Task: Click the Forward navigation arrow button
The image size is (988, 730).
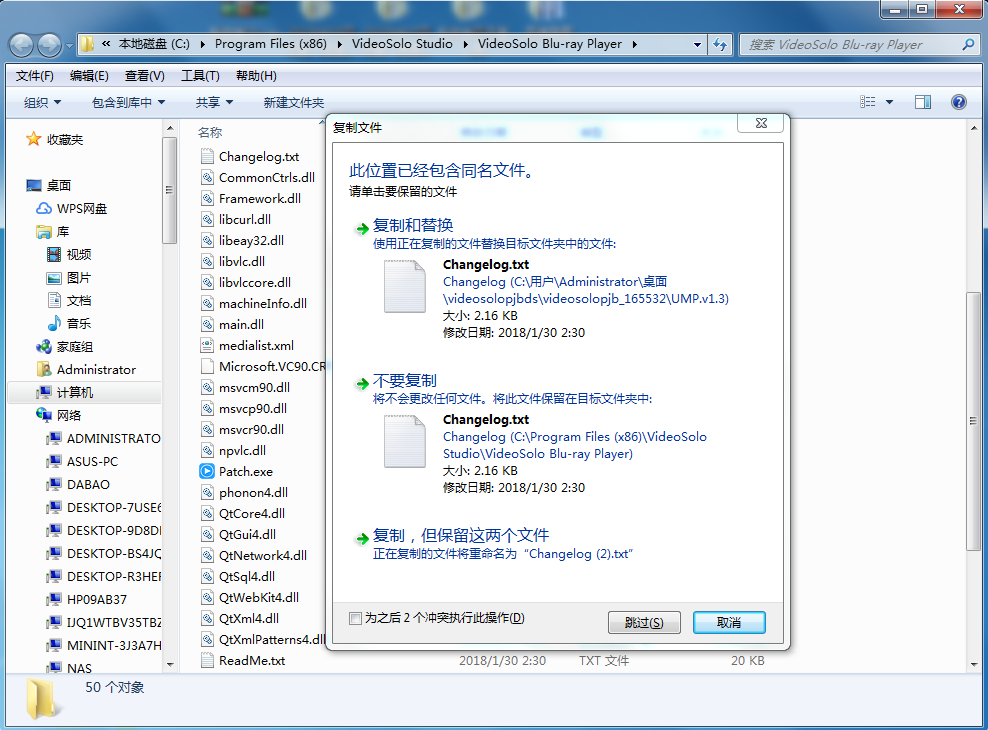Action: click(x=50, y=45)
